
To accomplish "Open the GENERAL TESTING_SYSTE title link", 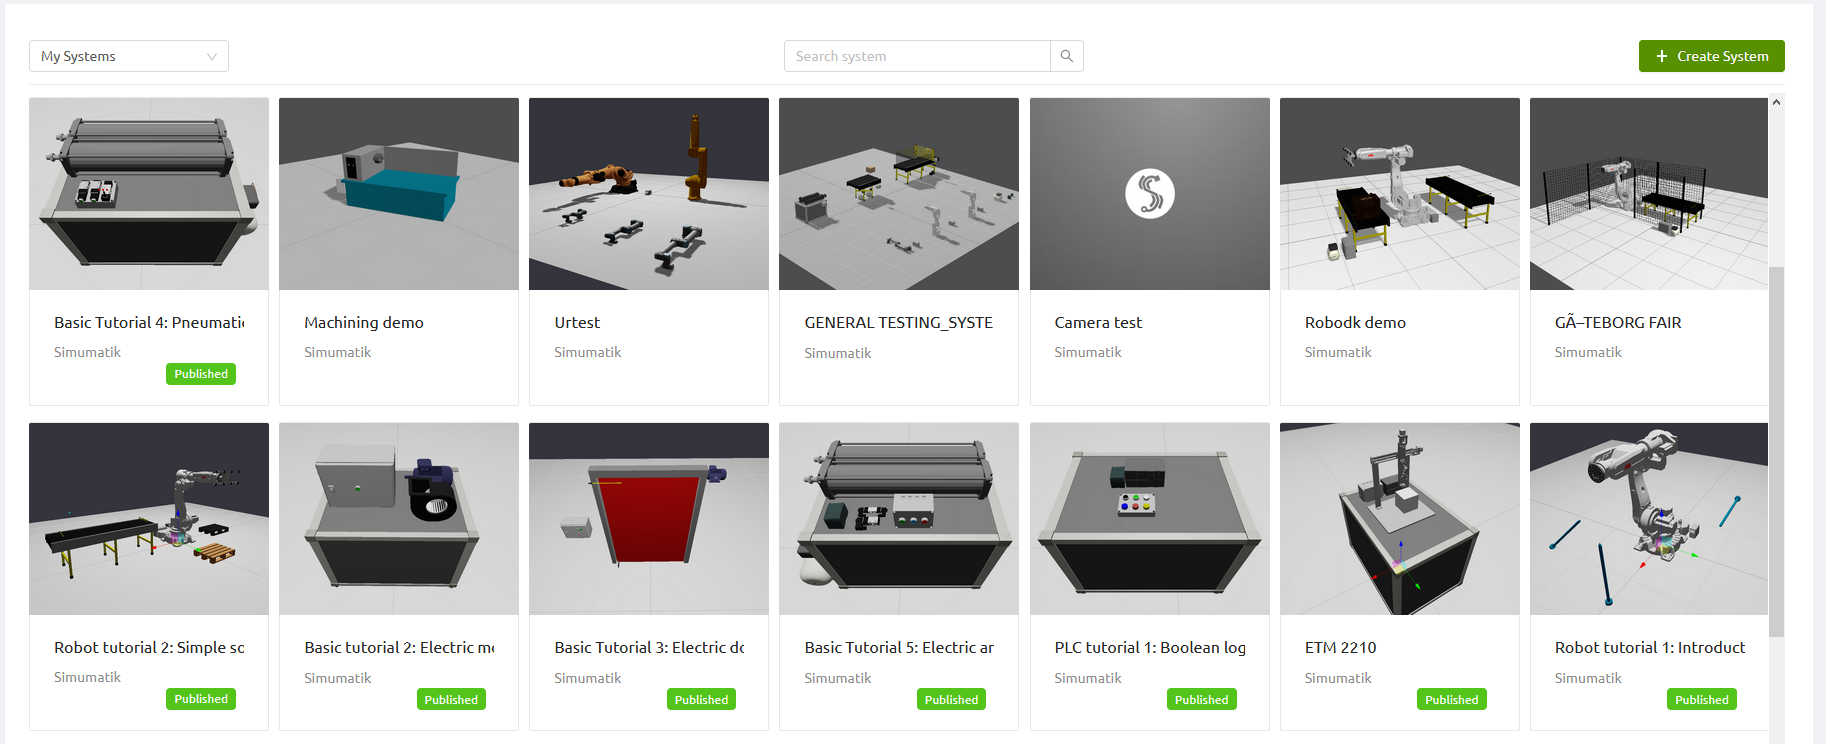I will [x=898, y=322].
